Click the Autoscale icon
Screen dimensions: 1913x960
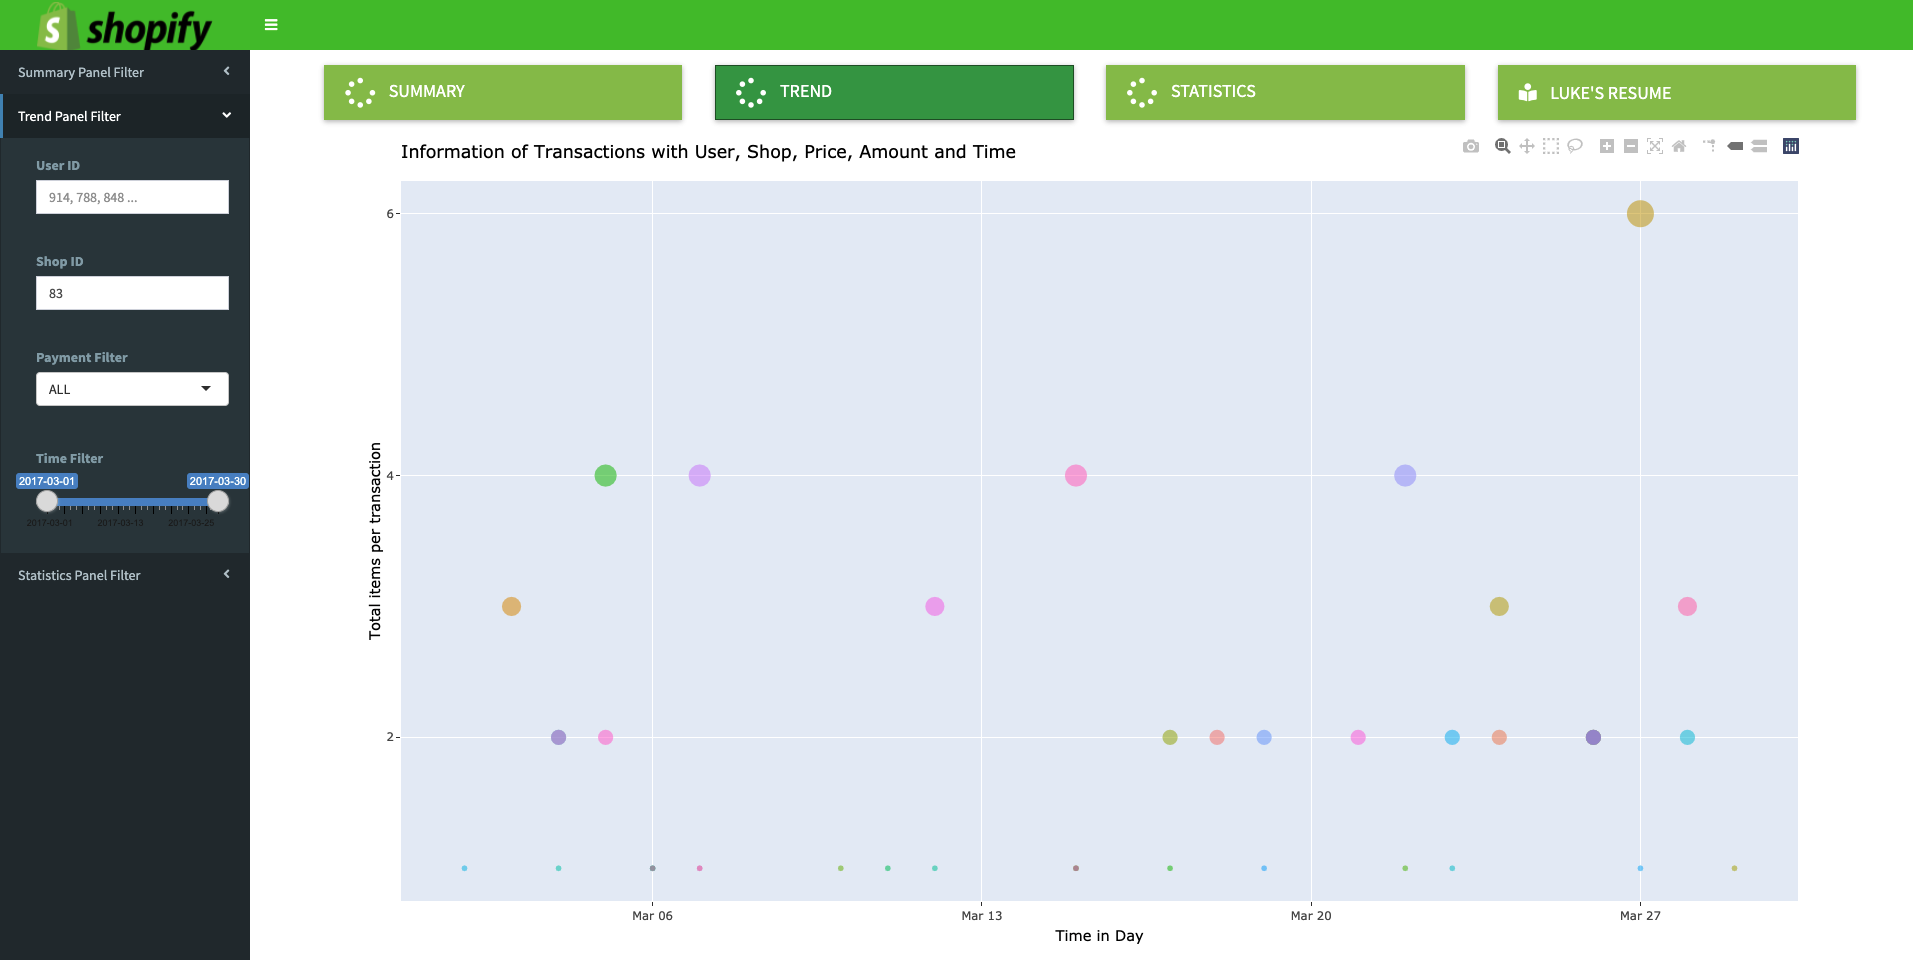pyautogui.click(x=1655, y=146)
